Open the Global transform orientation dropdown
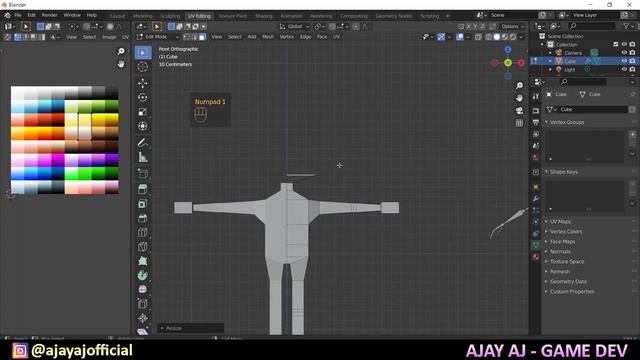The height and width of the screenshot is (360, 640). coord(295,27)
